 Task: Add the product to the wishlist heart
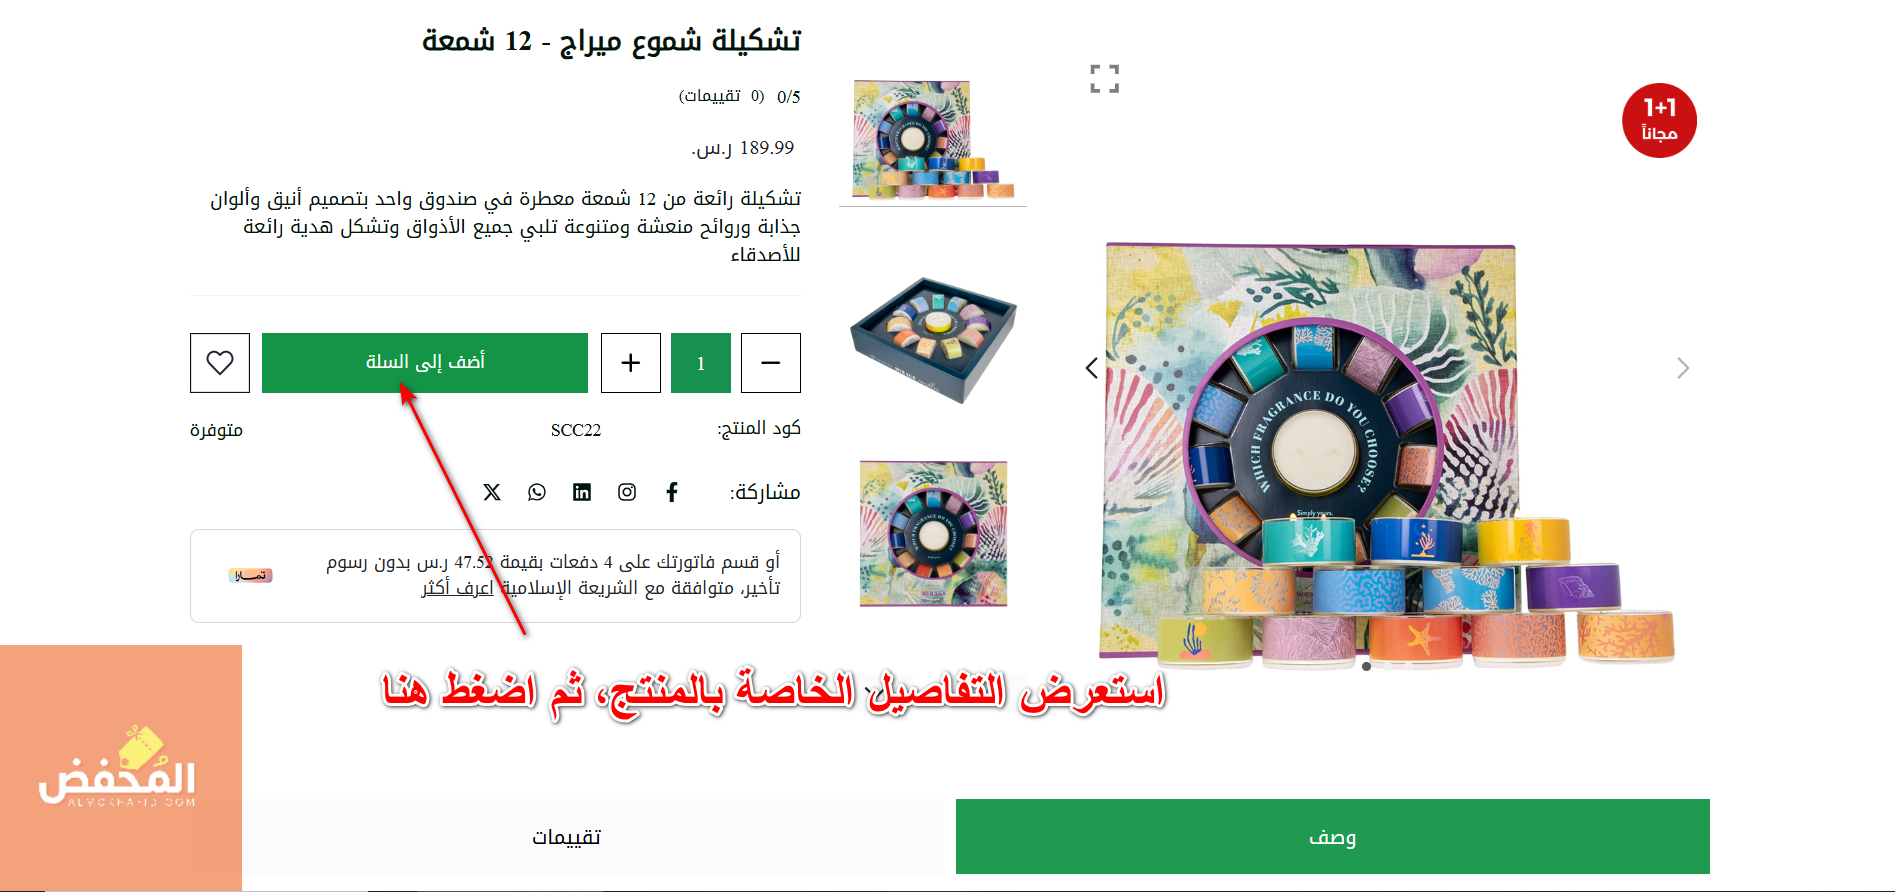tap(220, 362)
